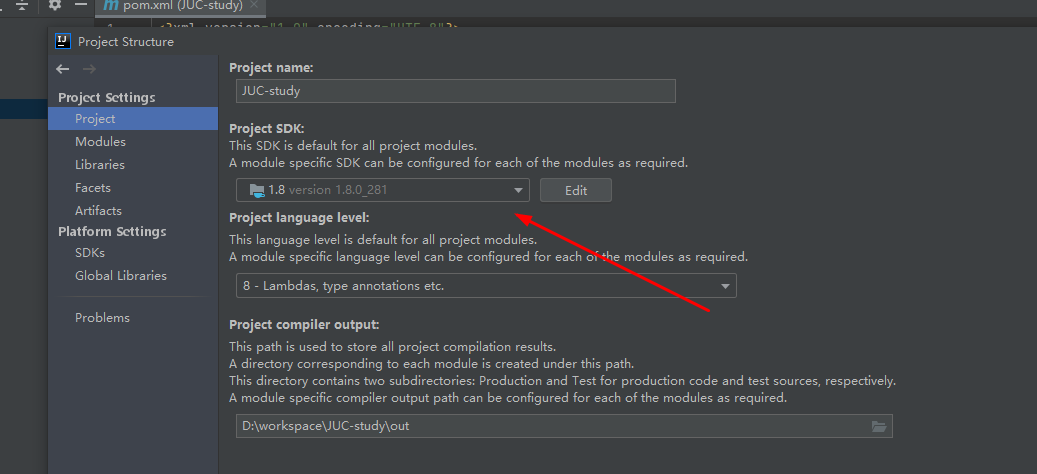Open the Problems section

[x=103, y=318]
